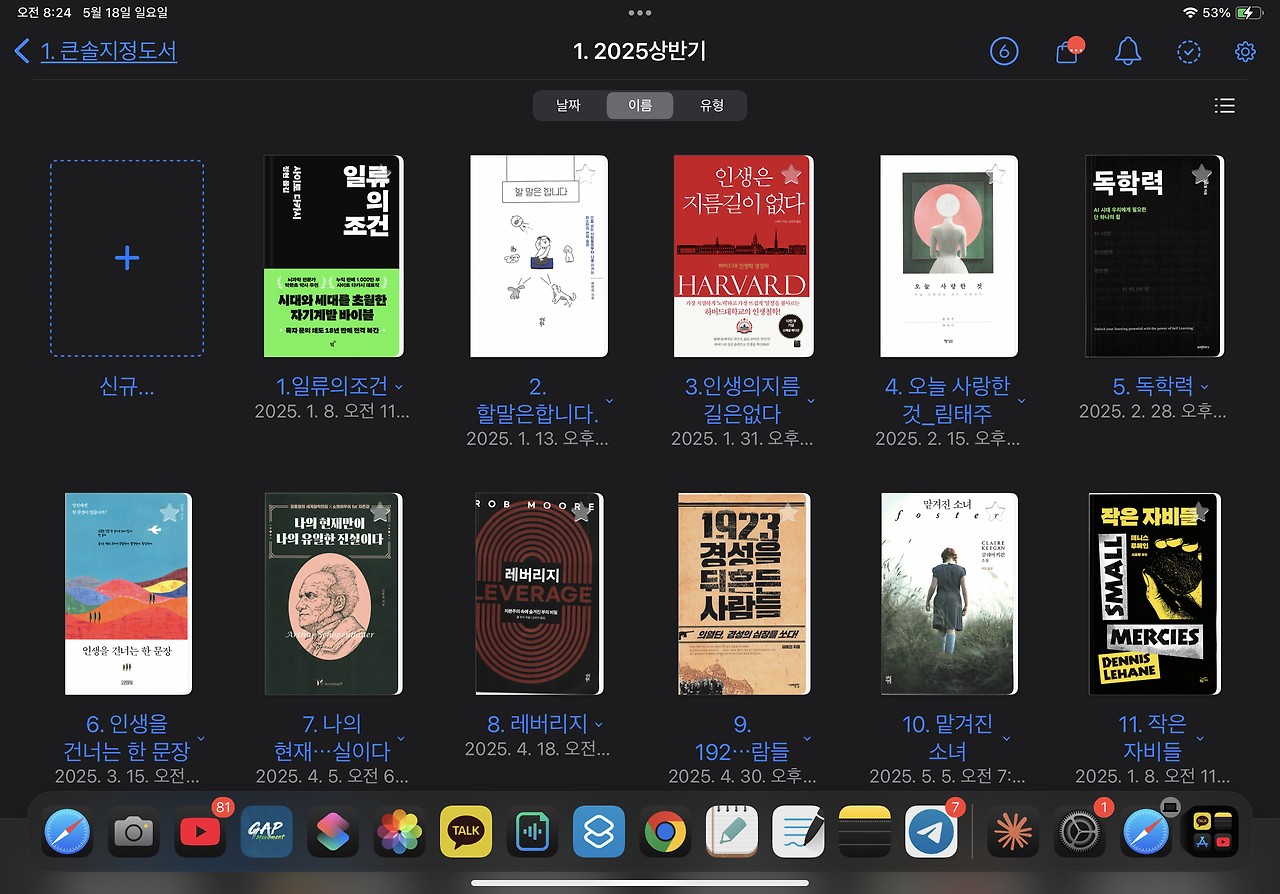Toggle favorite star on 작은 자비들 cover

click(x=1201, y=512)
